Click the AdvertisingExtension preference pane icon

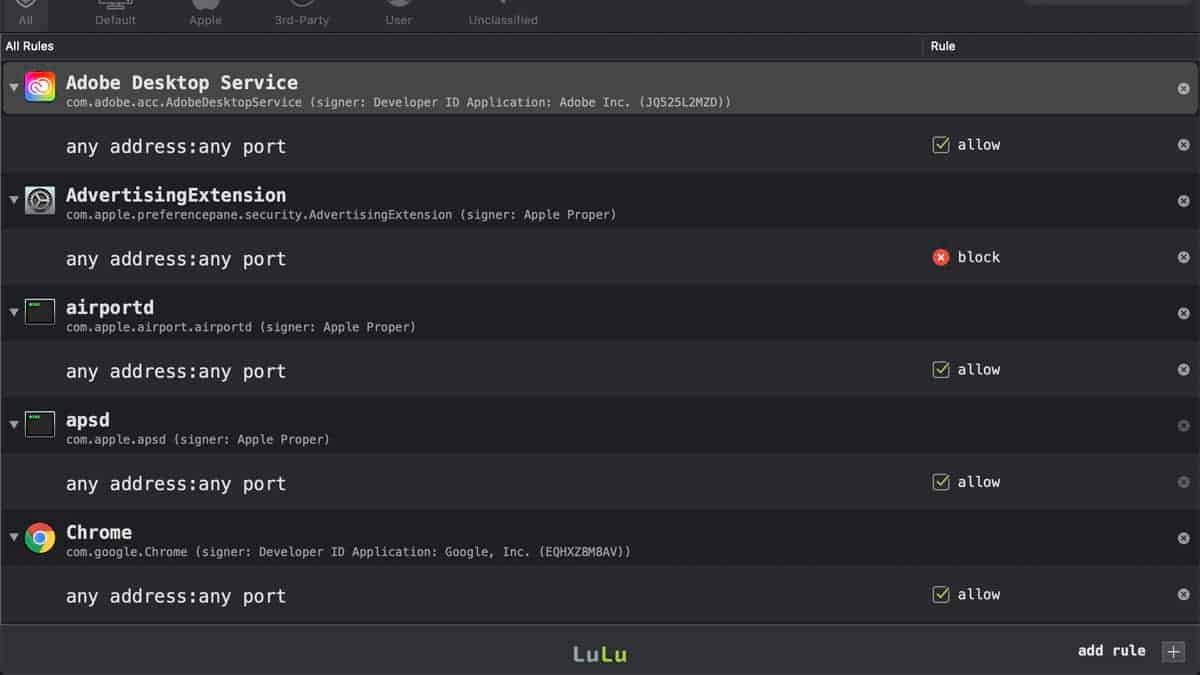[39, 200]
